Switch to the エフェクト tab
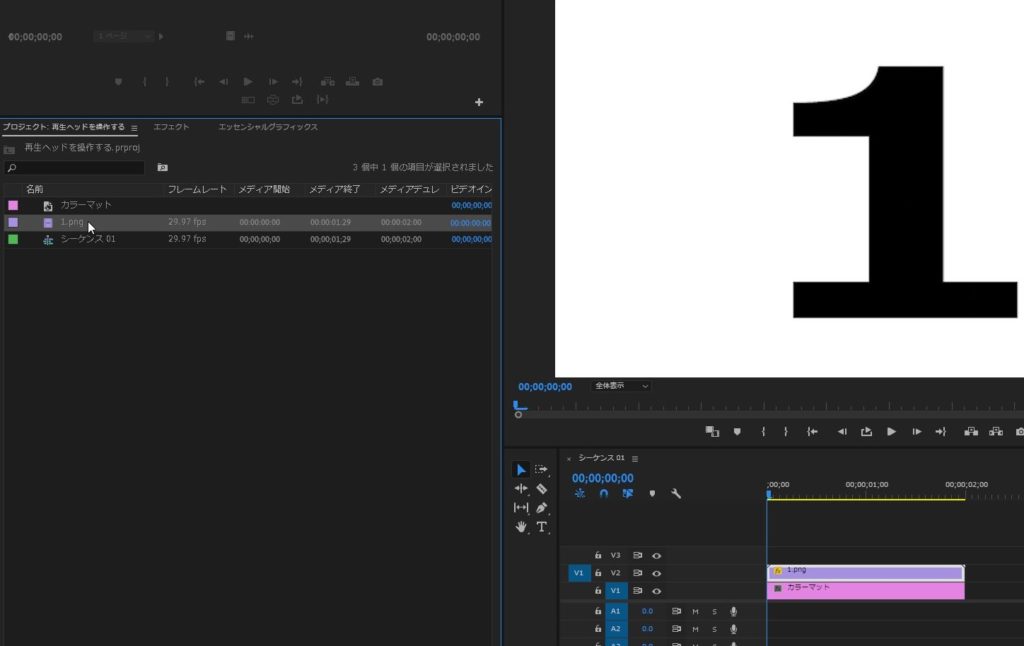The width and height of the screenshot is (1024, 646). click(x=171, y=127)
